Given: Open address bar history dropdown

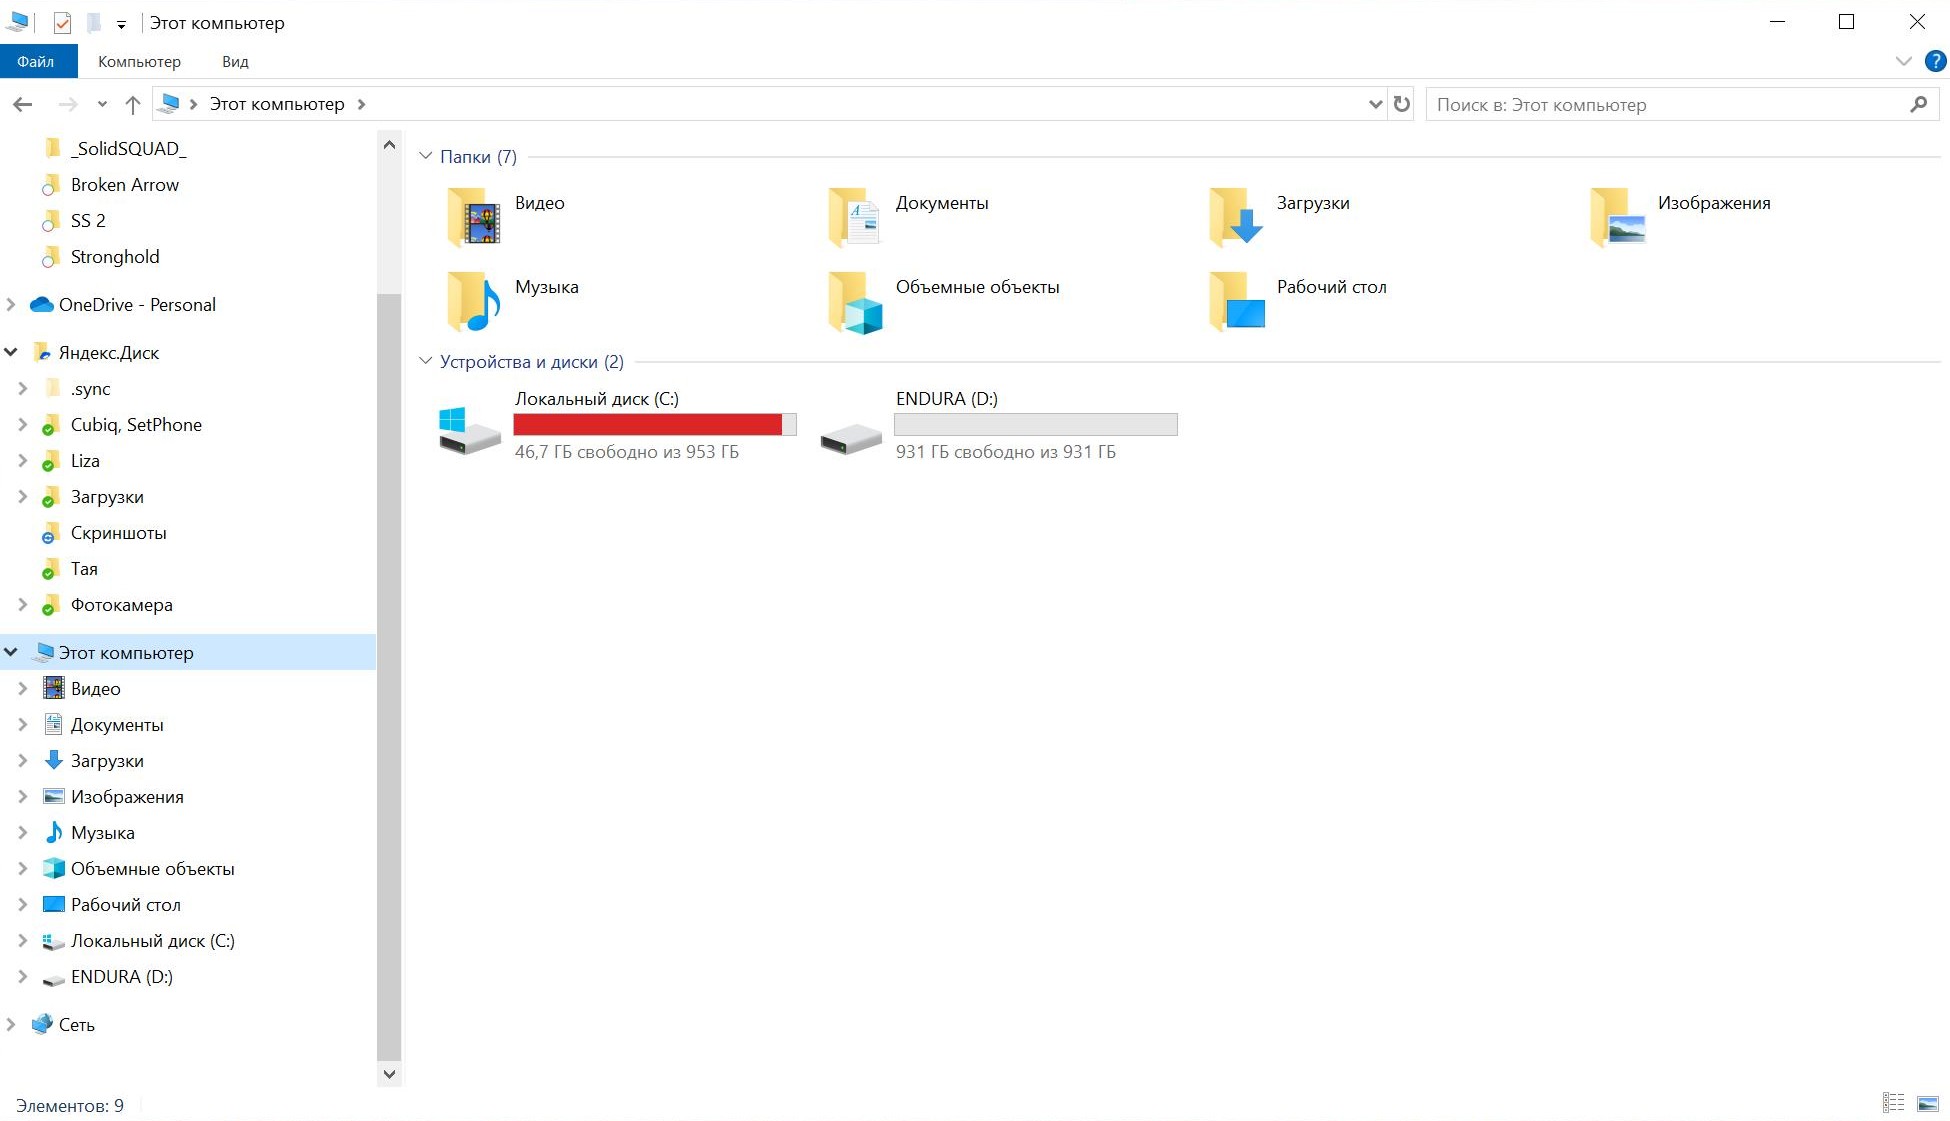Looking at the screenshot, I should coord(1375,104).
